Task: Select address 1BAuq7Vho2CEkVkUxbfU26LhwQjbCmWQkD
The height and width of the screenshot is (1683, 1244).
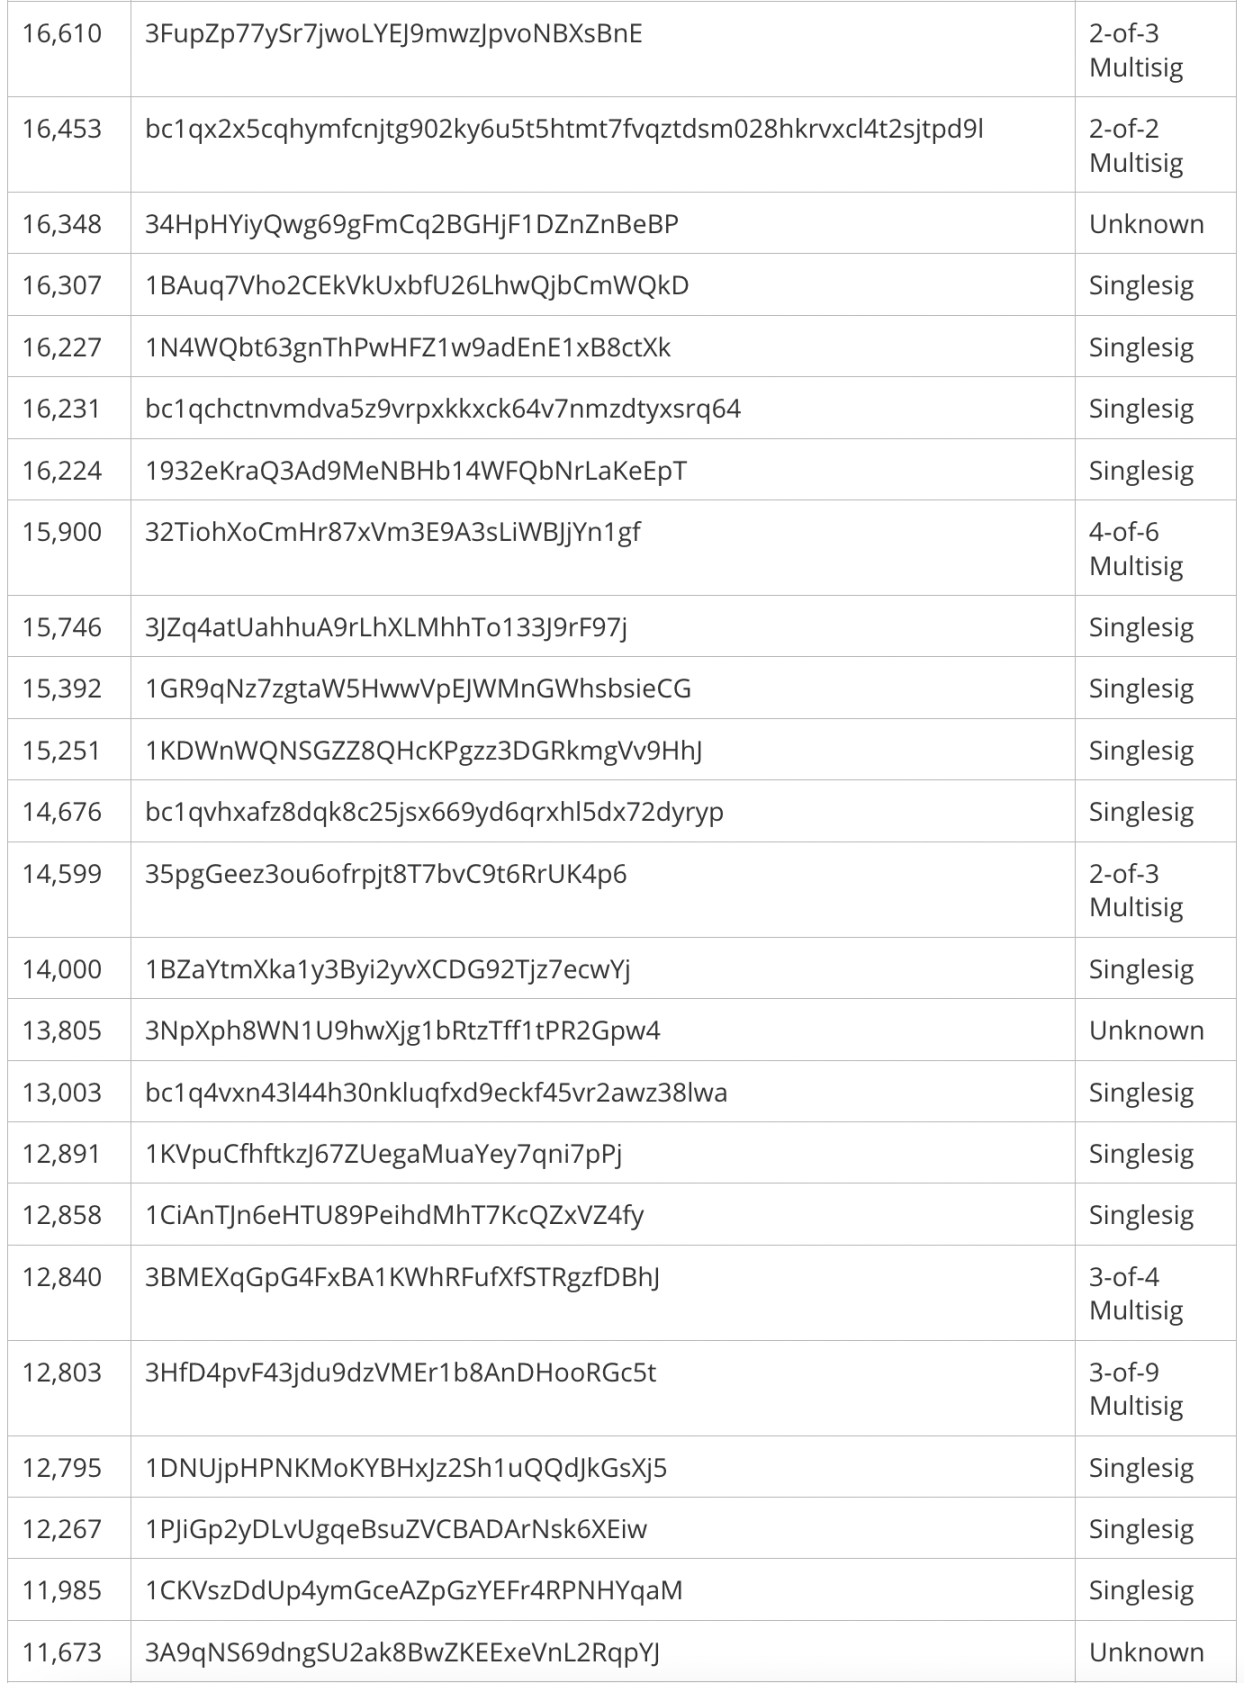Action: coord(417,286)
